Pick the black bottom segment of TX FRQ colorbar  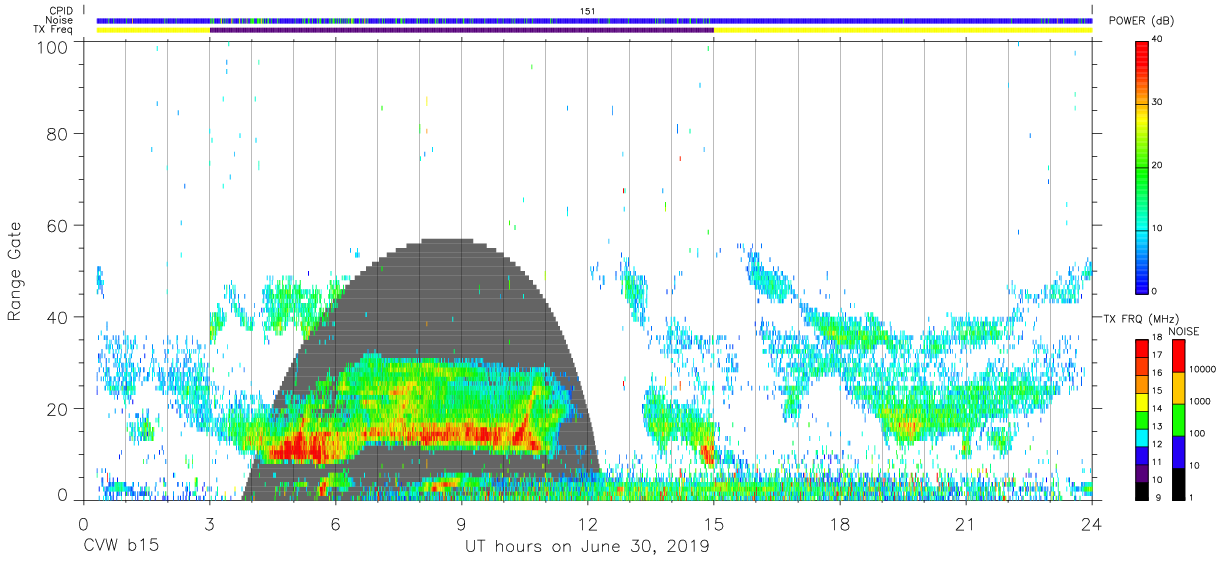pyautogui.click(x=1141, y=489)
